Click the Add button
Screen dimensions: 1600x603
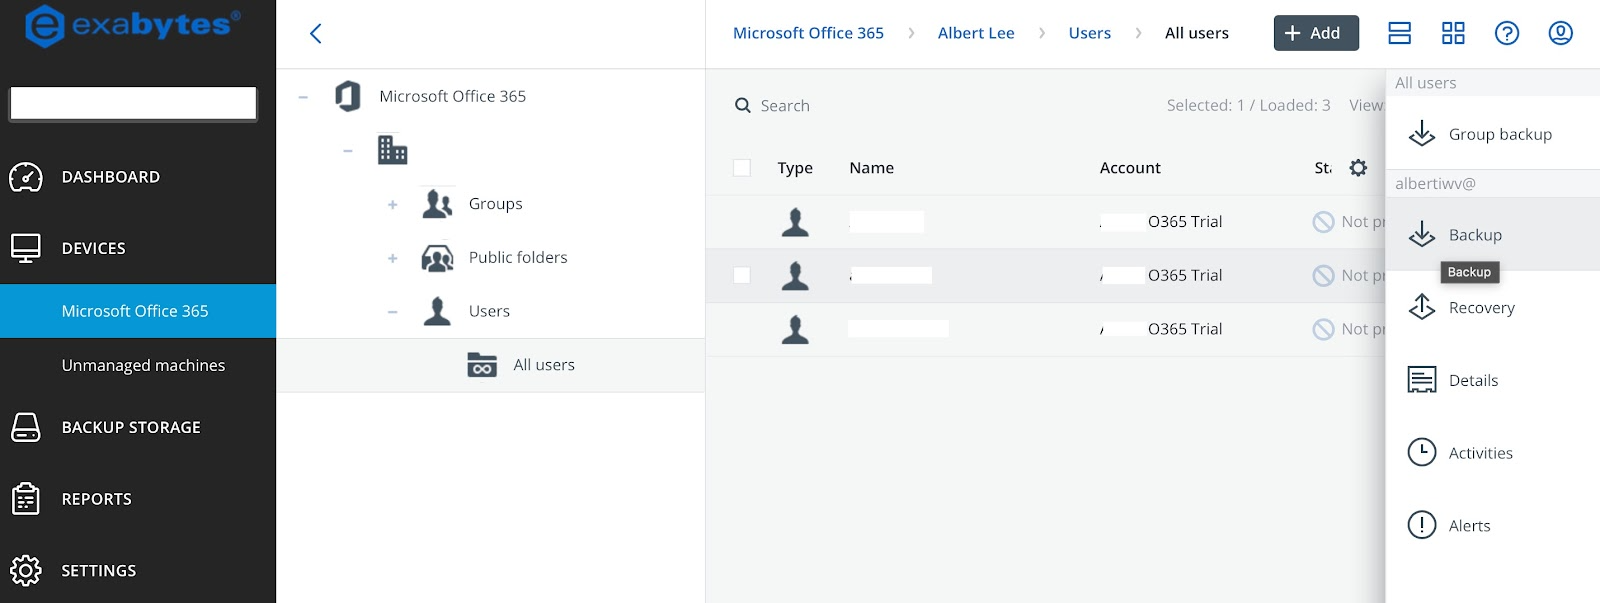click(1316, 33)
